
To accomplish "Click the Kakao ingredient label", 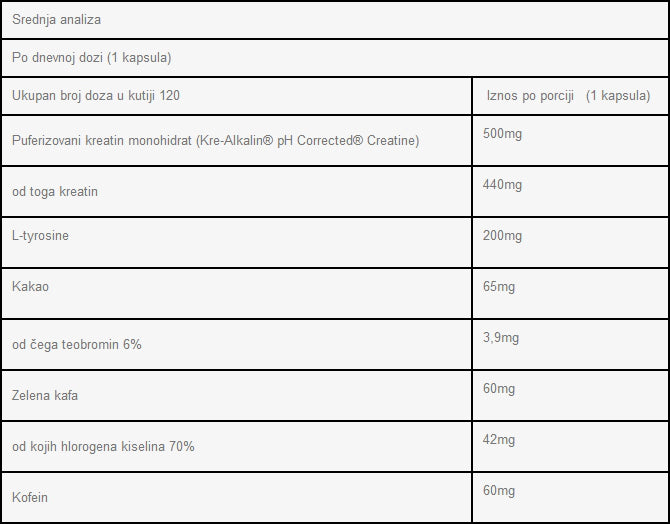I will click(x=30, y=287).
